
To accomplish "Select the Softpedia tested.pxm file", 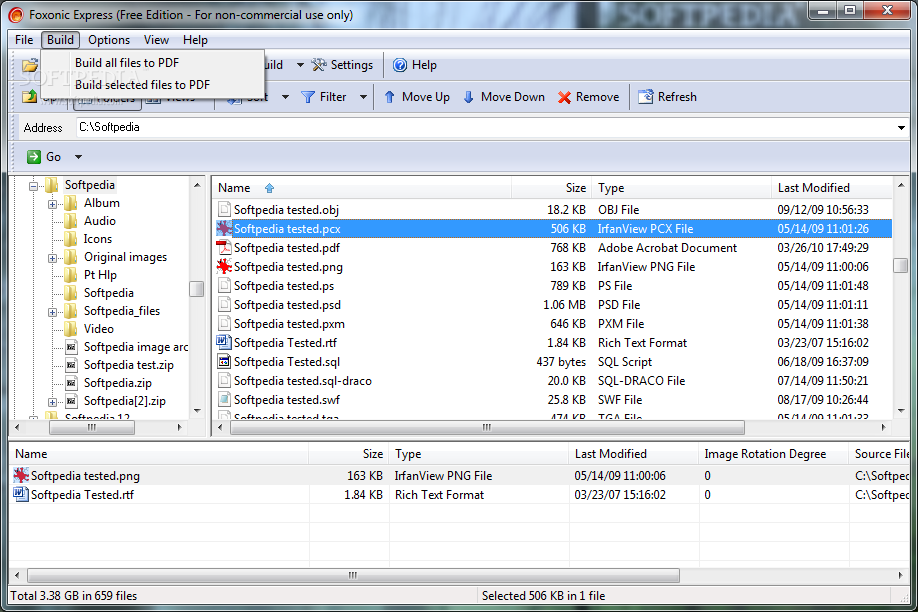I will tap(553, 324).
